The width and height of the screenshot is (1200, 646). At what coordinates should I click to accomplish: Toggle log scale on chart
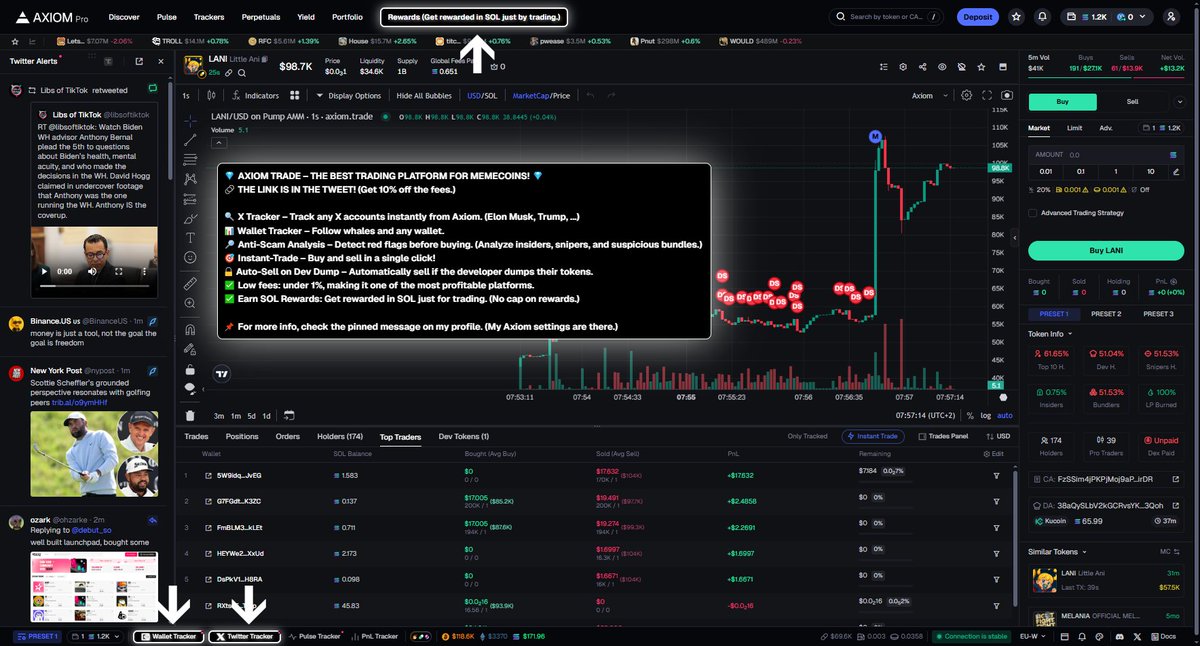click(986, 415)
